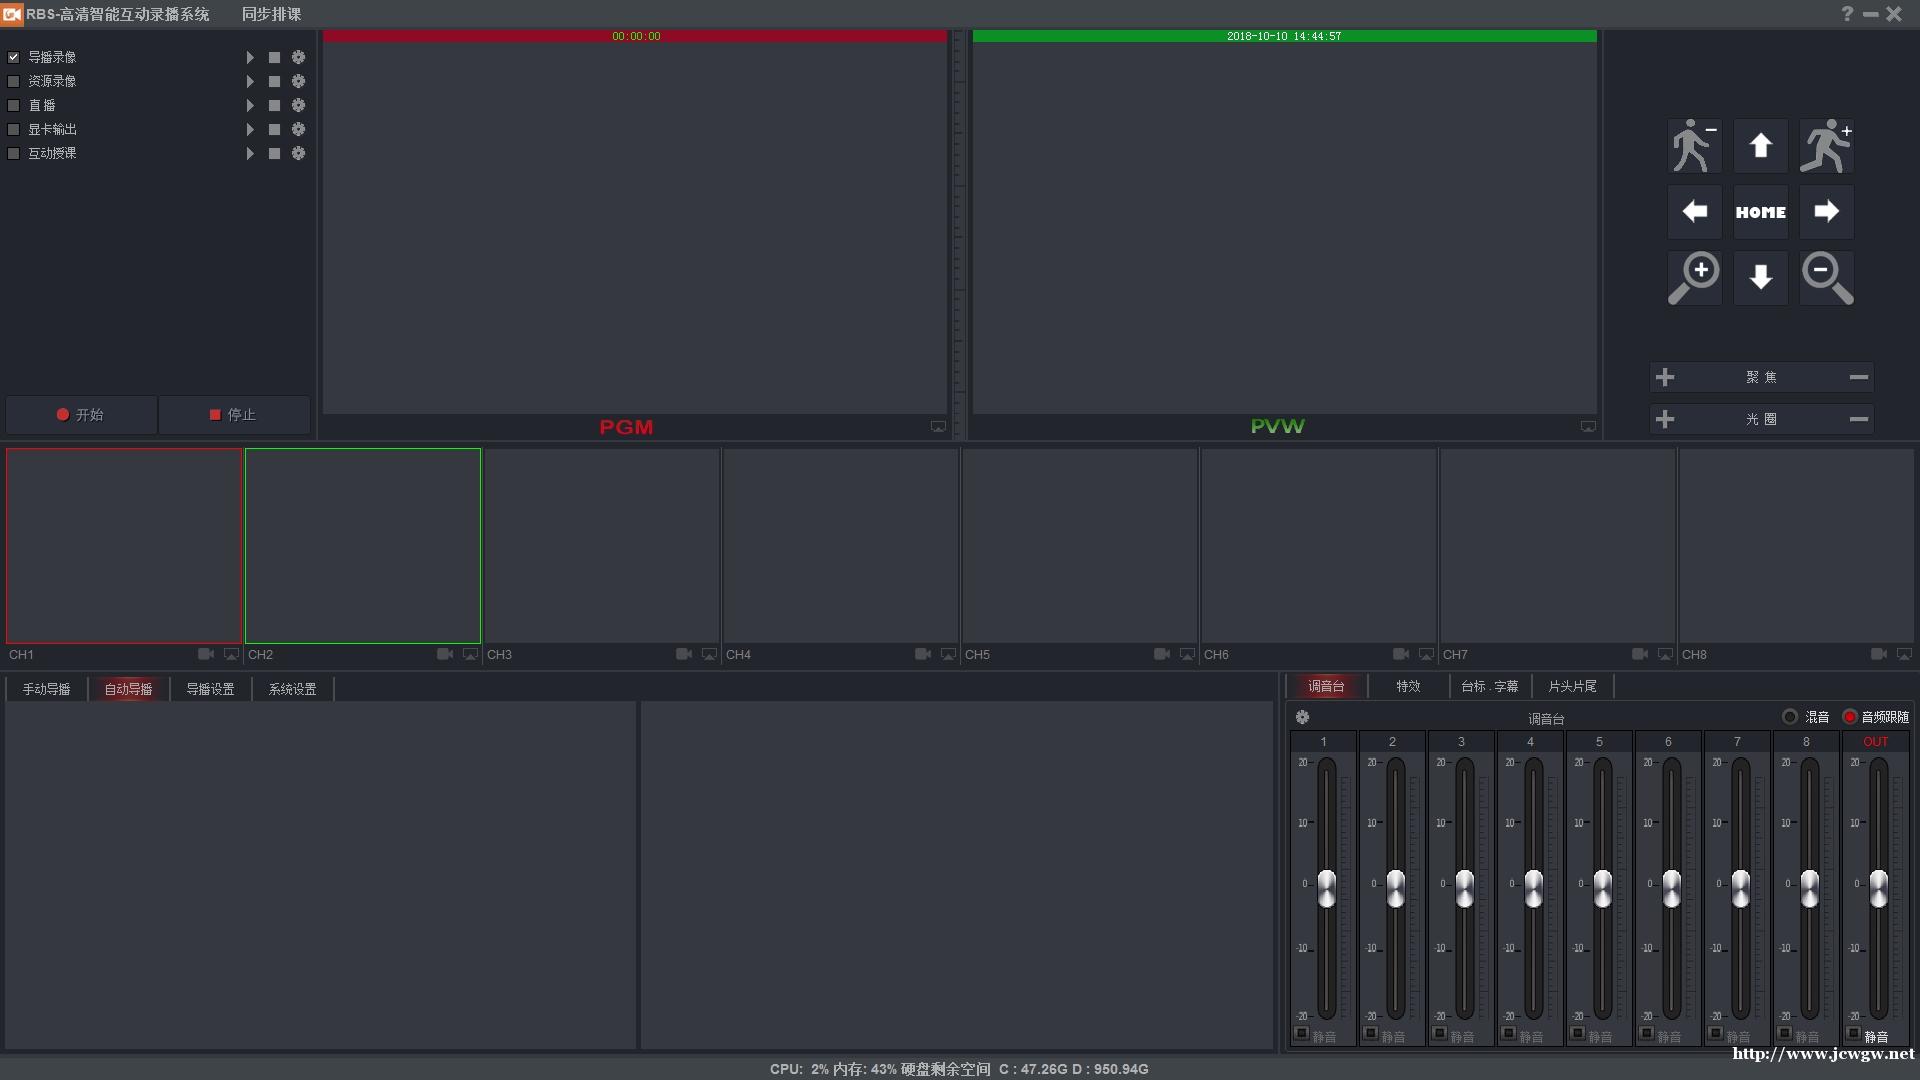Select the 混音 radio button

[x=1790, y=717]
